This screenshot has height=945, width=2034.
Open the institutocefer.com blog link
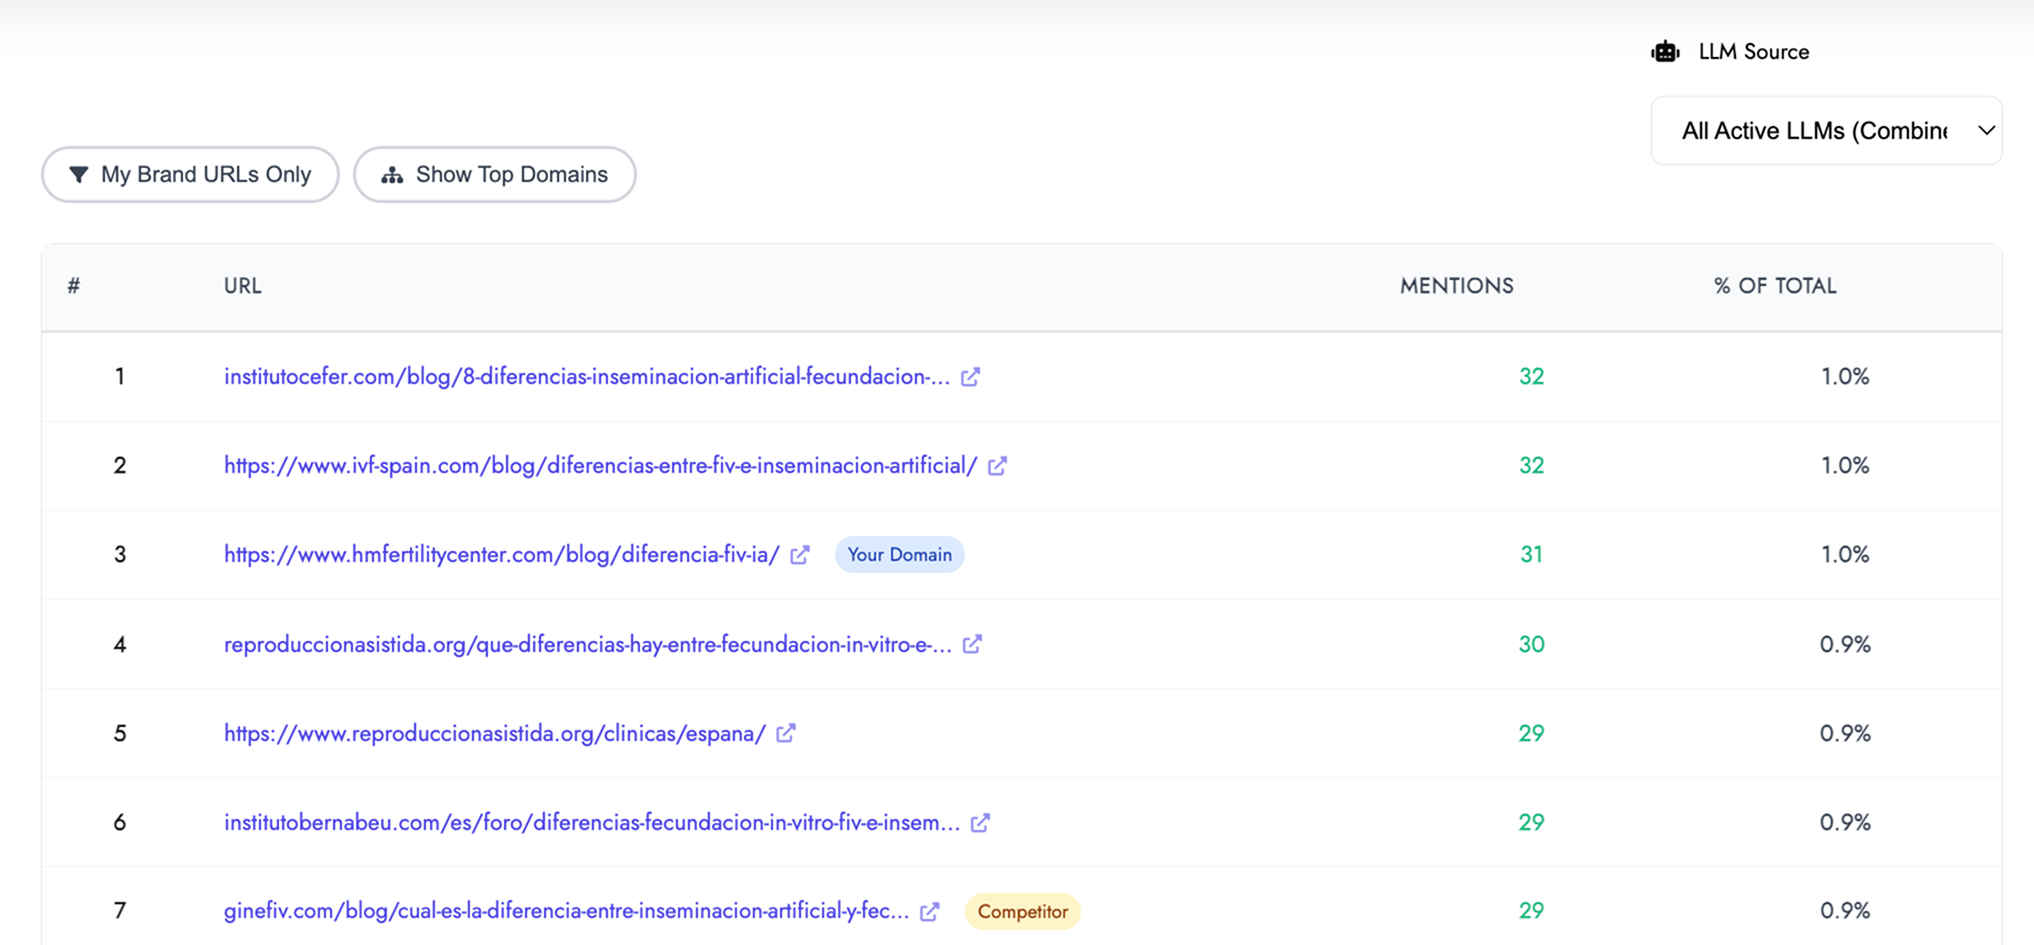587,377
